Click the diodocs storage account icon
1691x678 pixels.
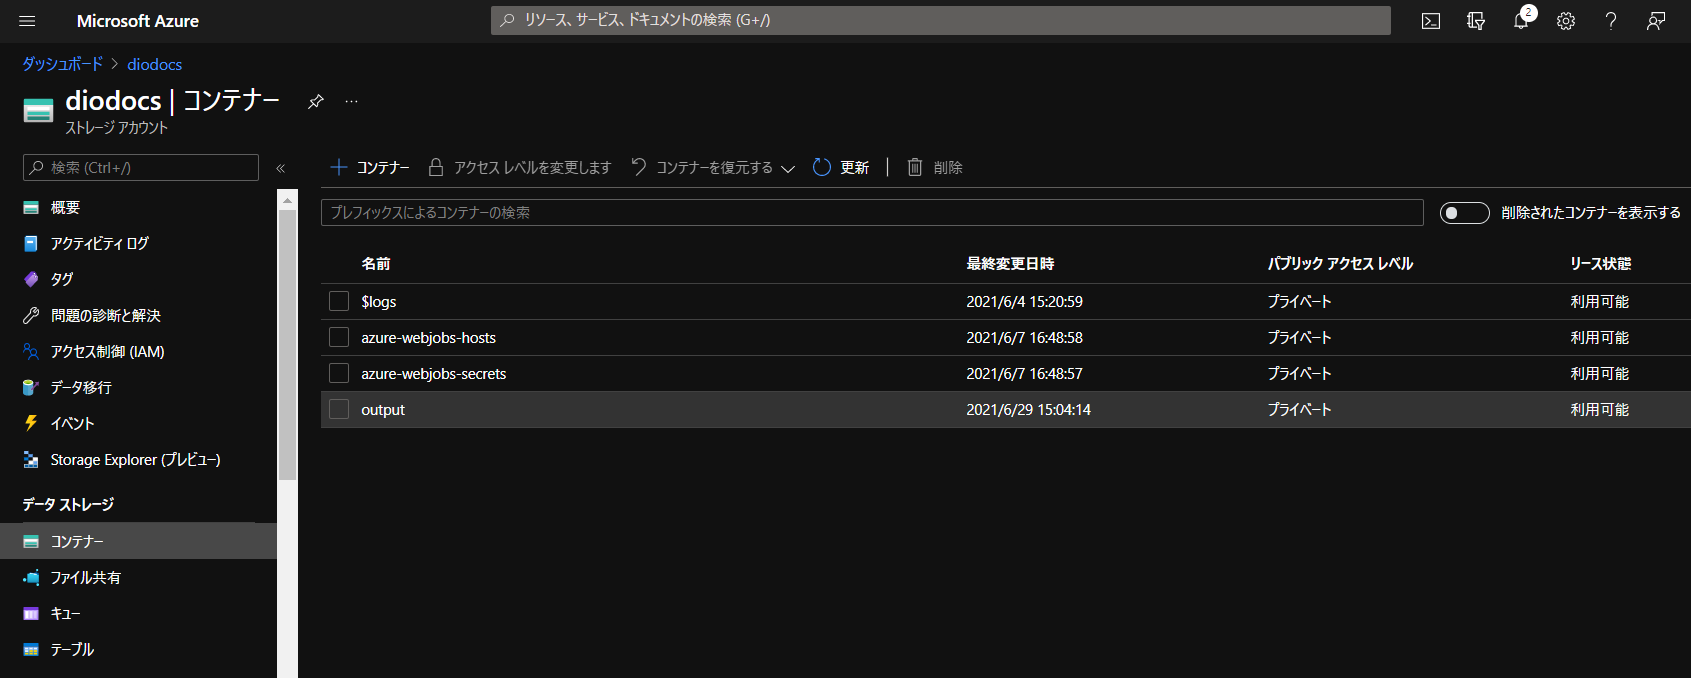pos(38,110)
